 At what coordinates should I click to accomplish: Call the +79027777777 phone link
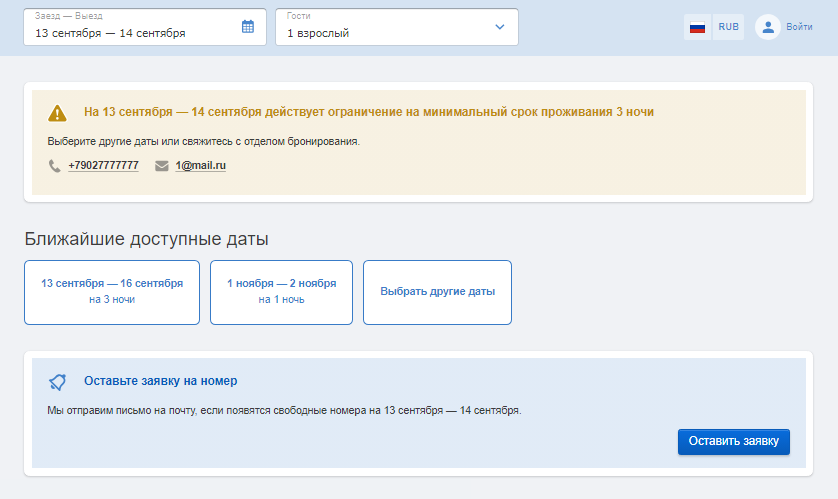tap(103, 166)
